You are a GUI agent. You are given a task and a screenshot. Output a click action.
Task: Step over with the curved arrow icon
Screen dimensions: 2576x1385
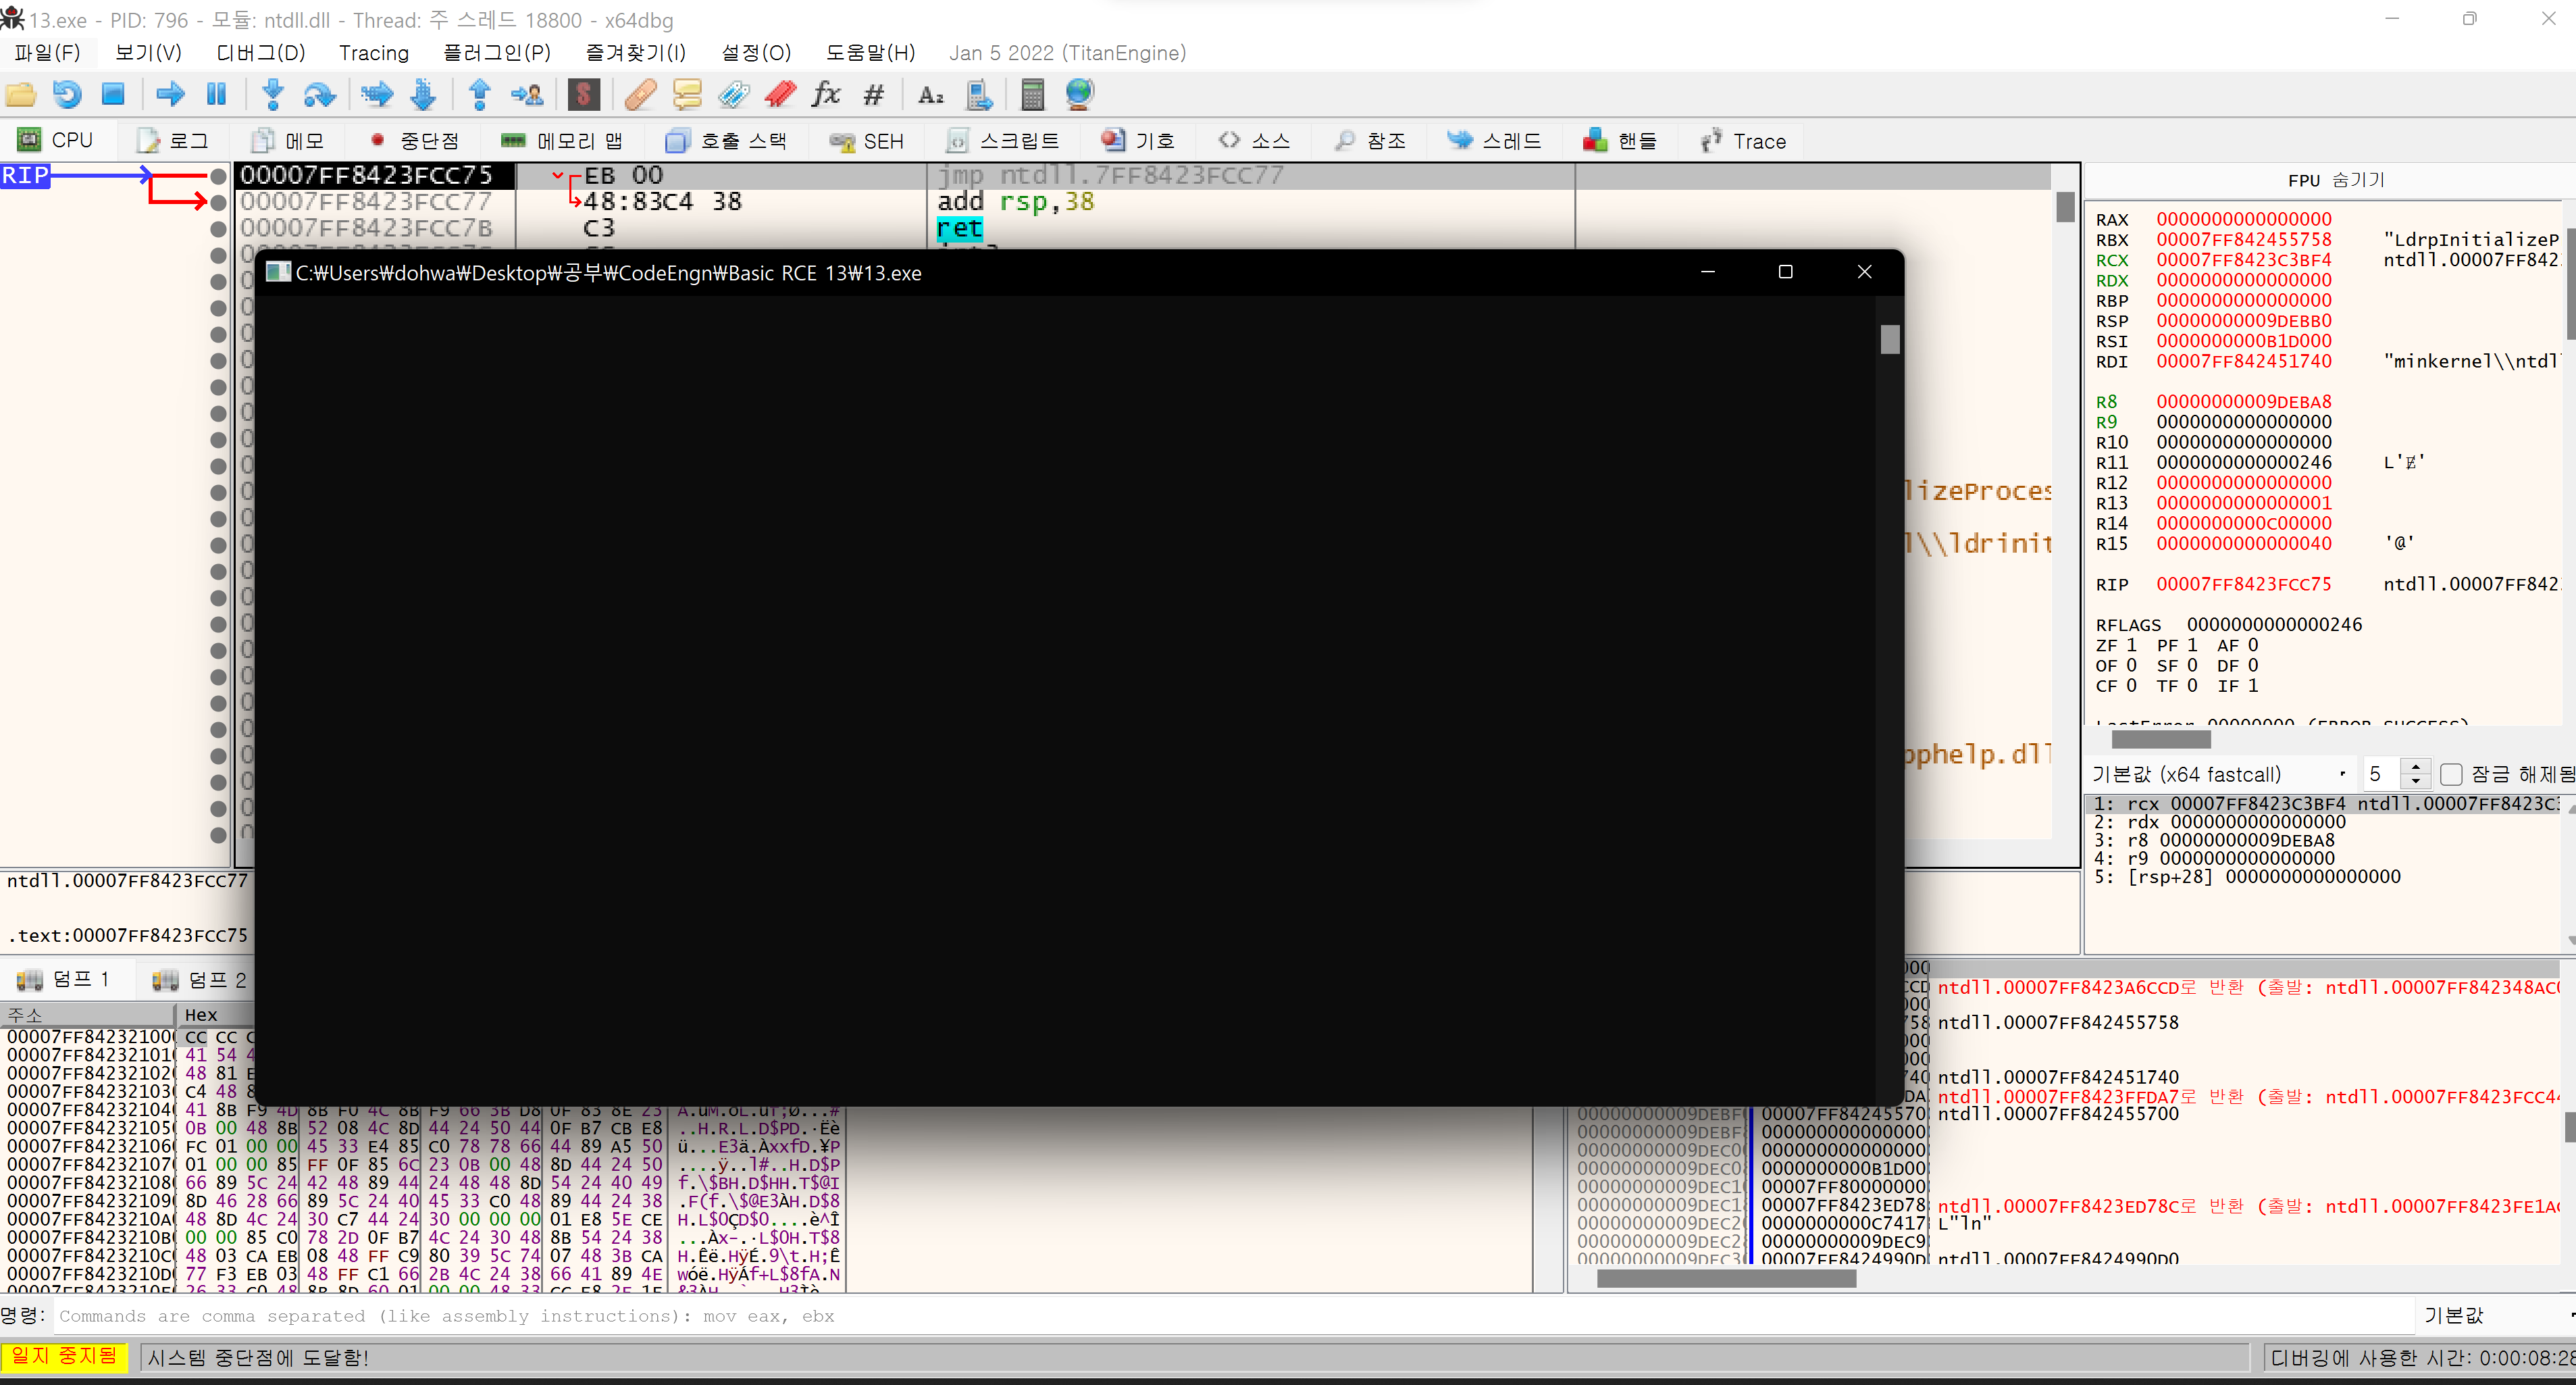click(x=320, y=95)
